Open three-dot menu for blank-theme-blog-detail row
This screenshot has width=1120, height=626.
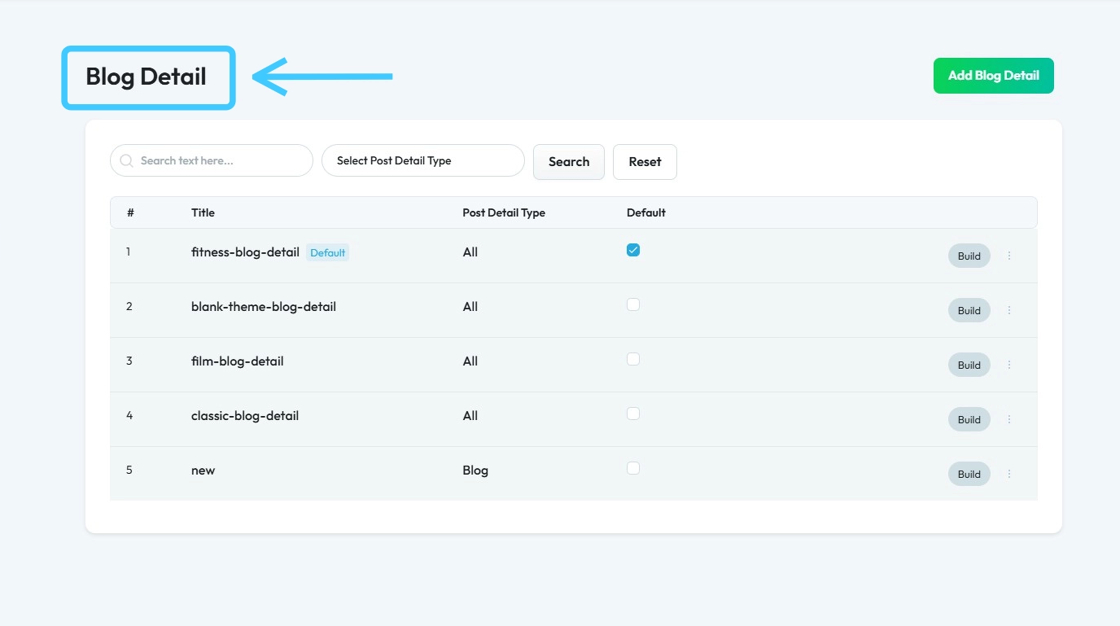click(1009, 310)
